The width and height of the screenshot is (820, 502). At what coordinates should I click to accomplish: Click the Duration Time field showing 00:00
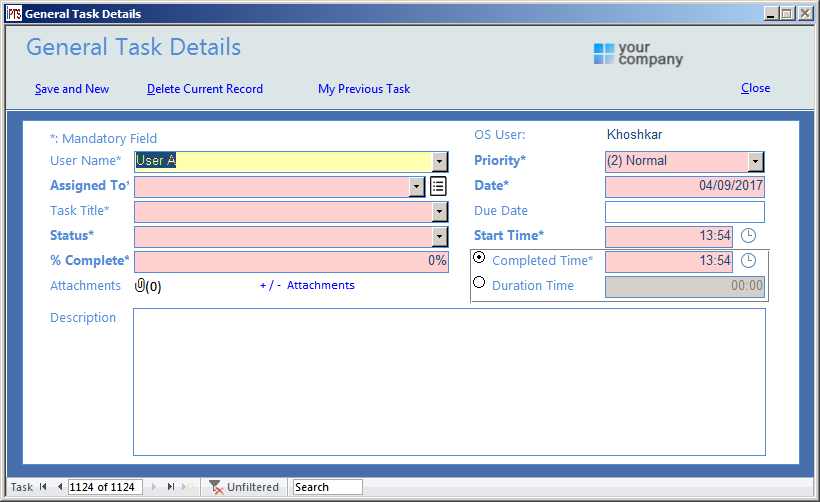tap(685, 287)
